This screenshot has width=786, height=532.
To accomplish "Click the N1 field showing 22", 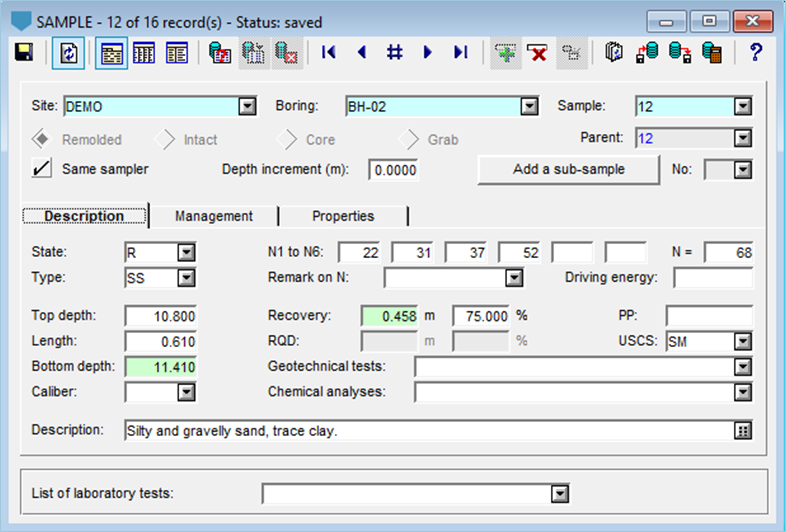I will pos(359,252).
